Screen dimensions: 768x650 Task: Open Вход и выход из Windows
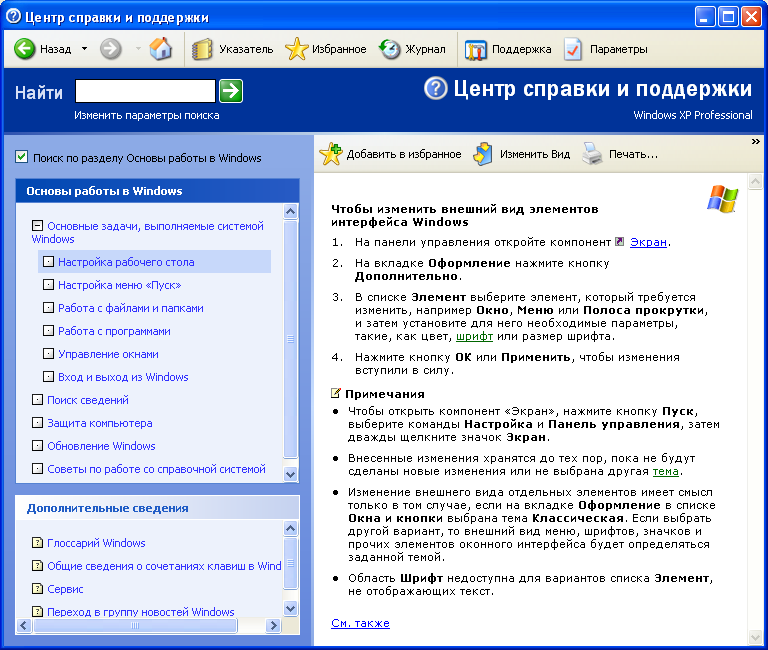tap(123, 377)
